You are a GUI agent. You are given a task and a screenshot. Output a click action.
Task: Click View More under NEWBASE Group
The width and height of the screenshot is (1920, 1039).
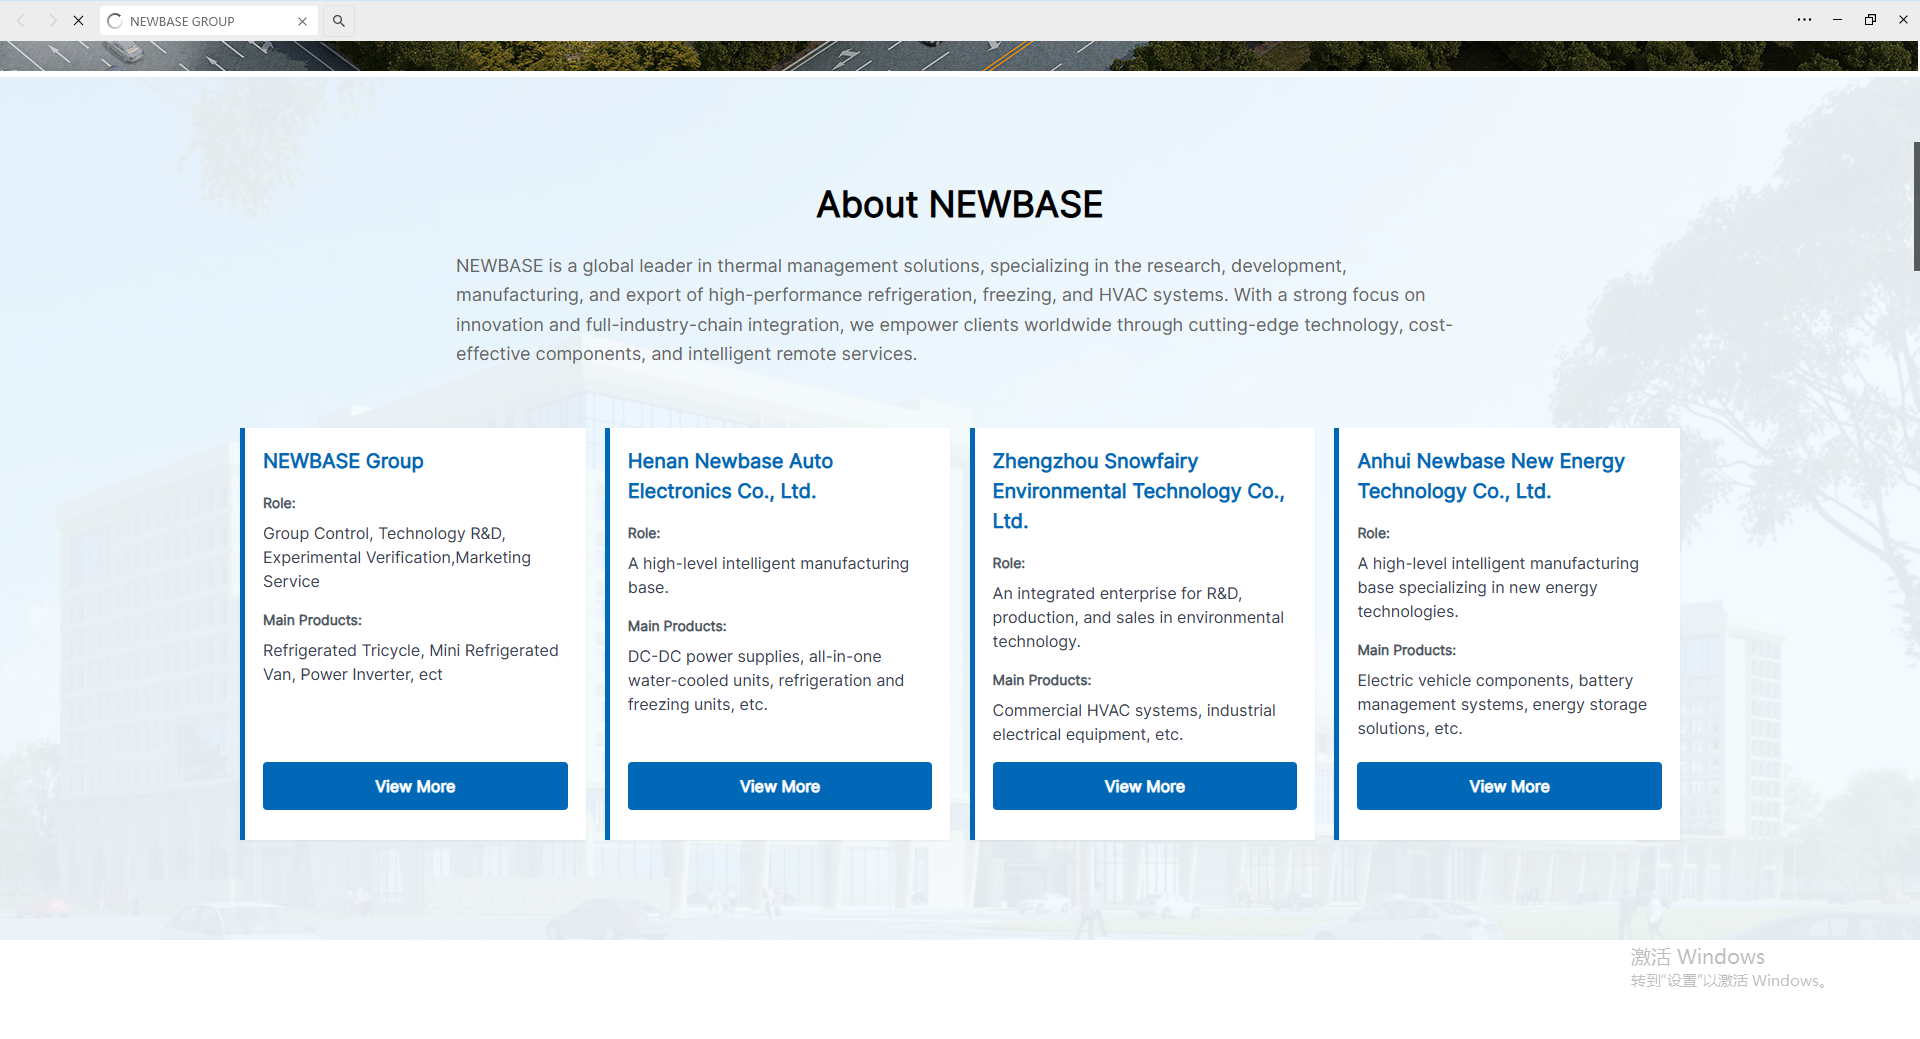pos(415,786)
